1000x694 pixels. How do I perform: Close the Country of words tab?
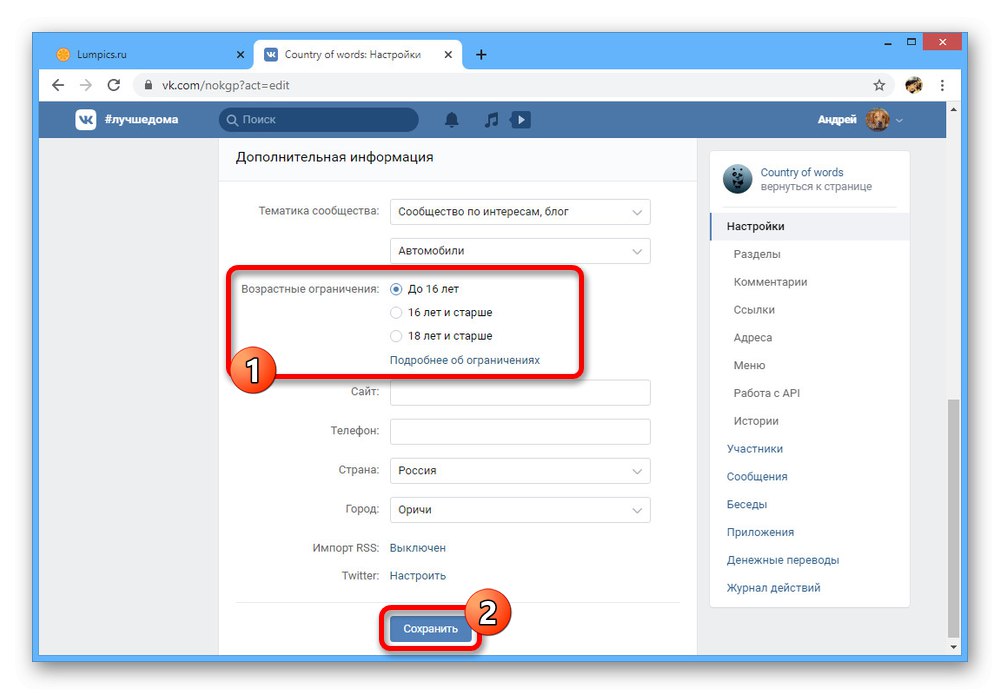tap(448, 55)
